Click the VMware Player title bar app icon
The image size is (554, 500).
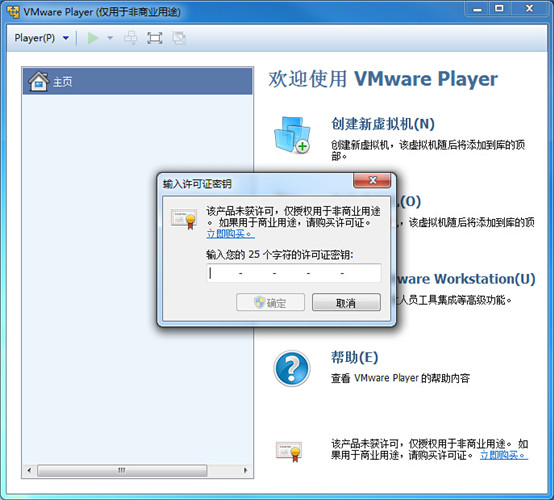click(x=13, y=12)
